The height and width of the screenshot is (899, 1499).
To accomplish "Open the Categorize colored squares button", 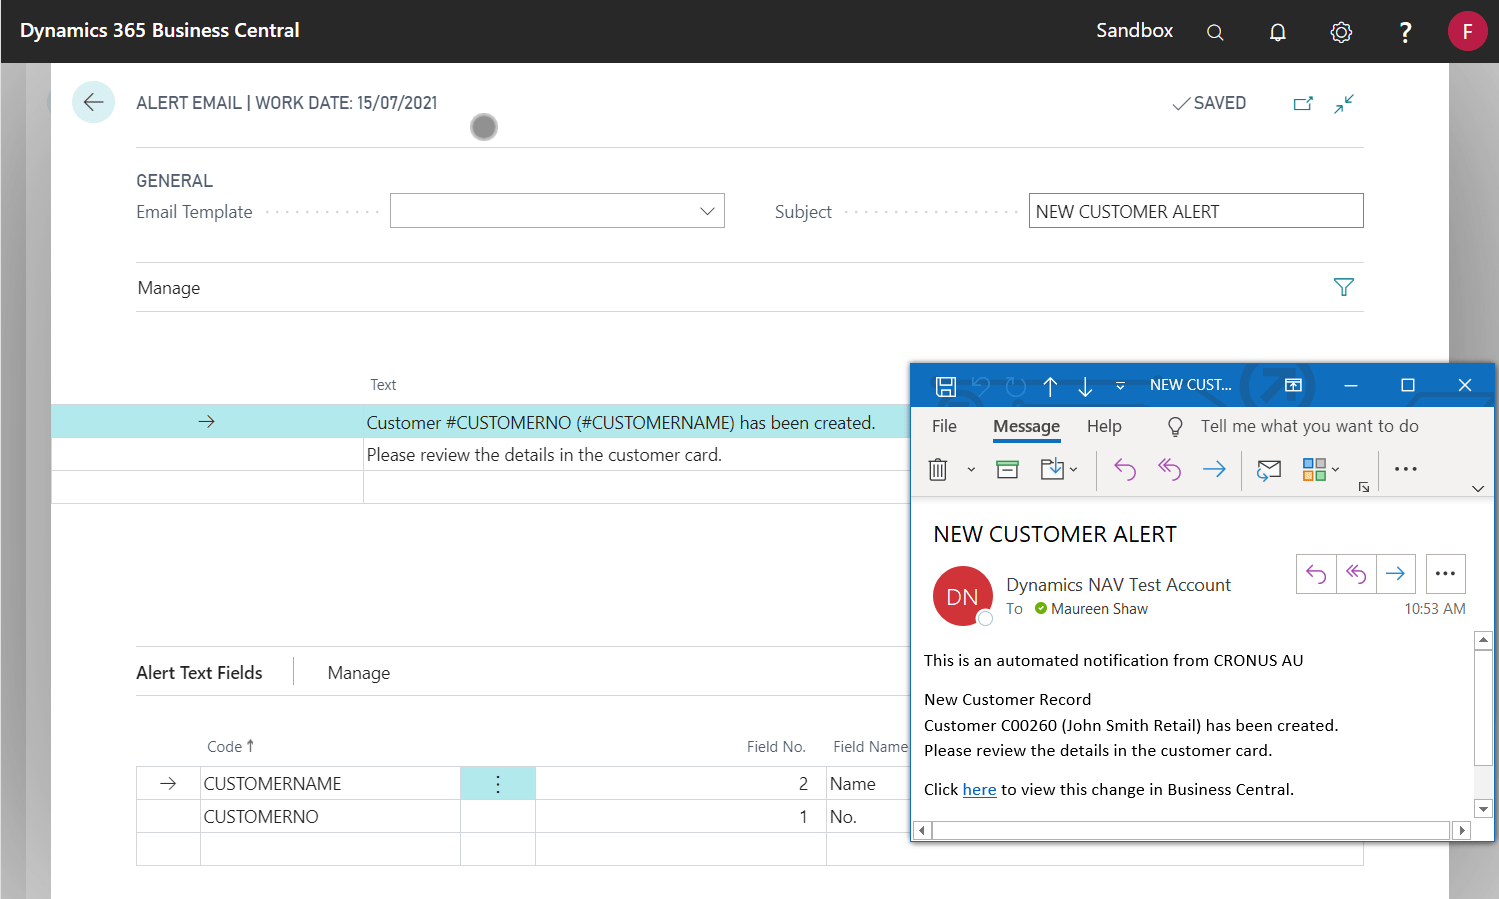I will pos(1314,469).
